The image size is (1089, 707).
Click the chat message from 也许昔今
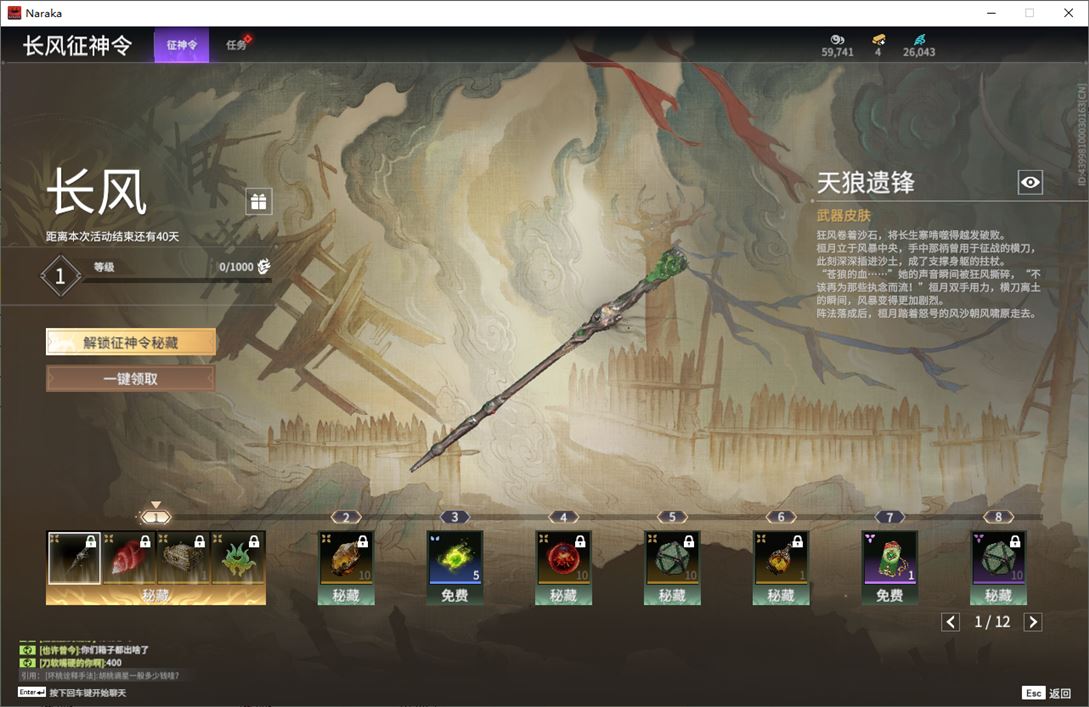pyautogui.click(x=84, y=650)
